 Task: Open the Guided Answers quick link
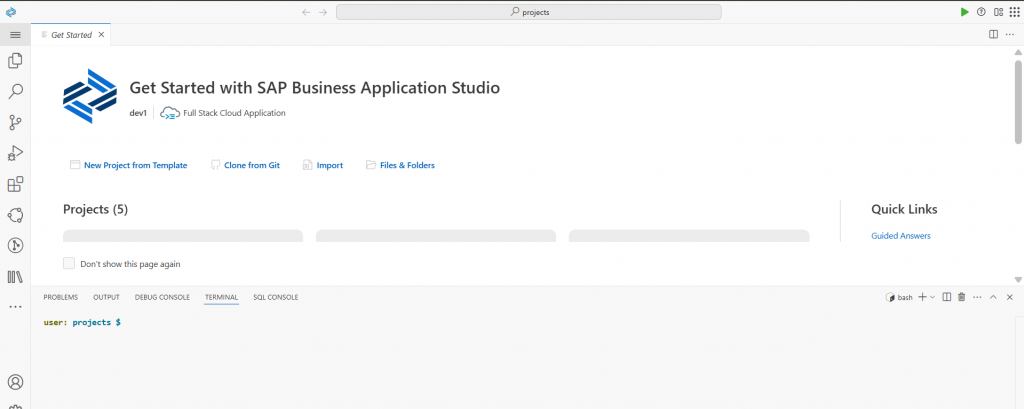point(901,236)
